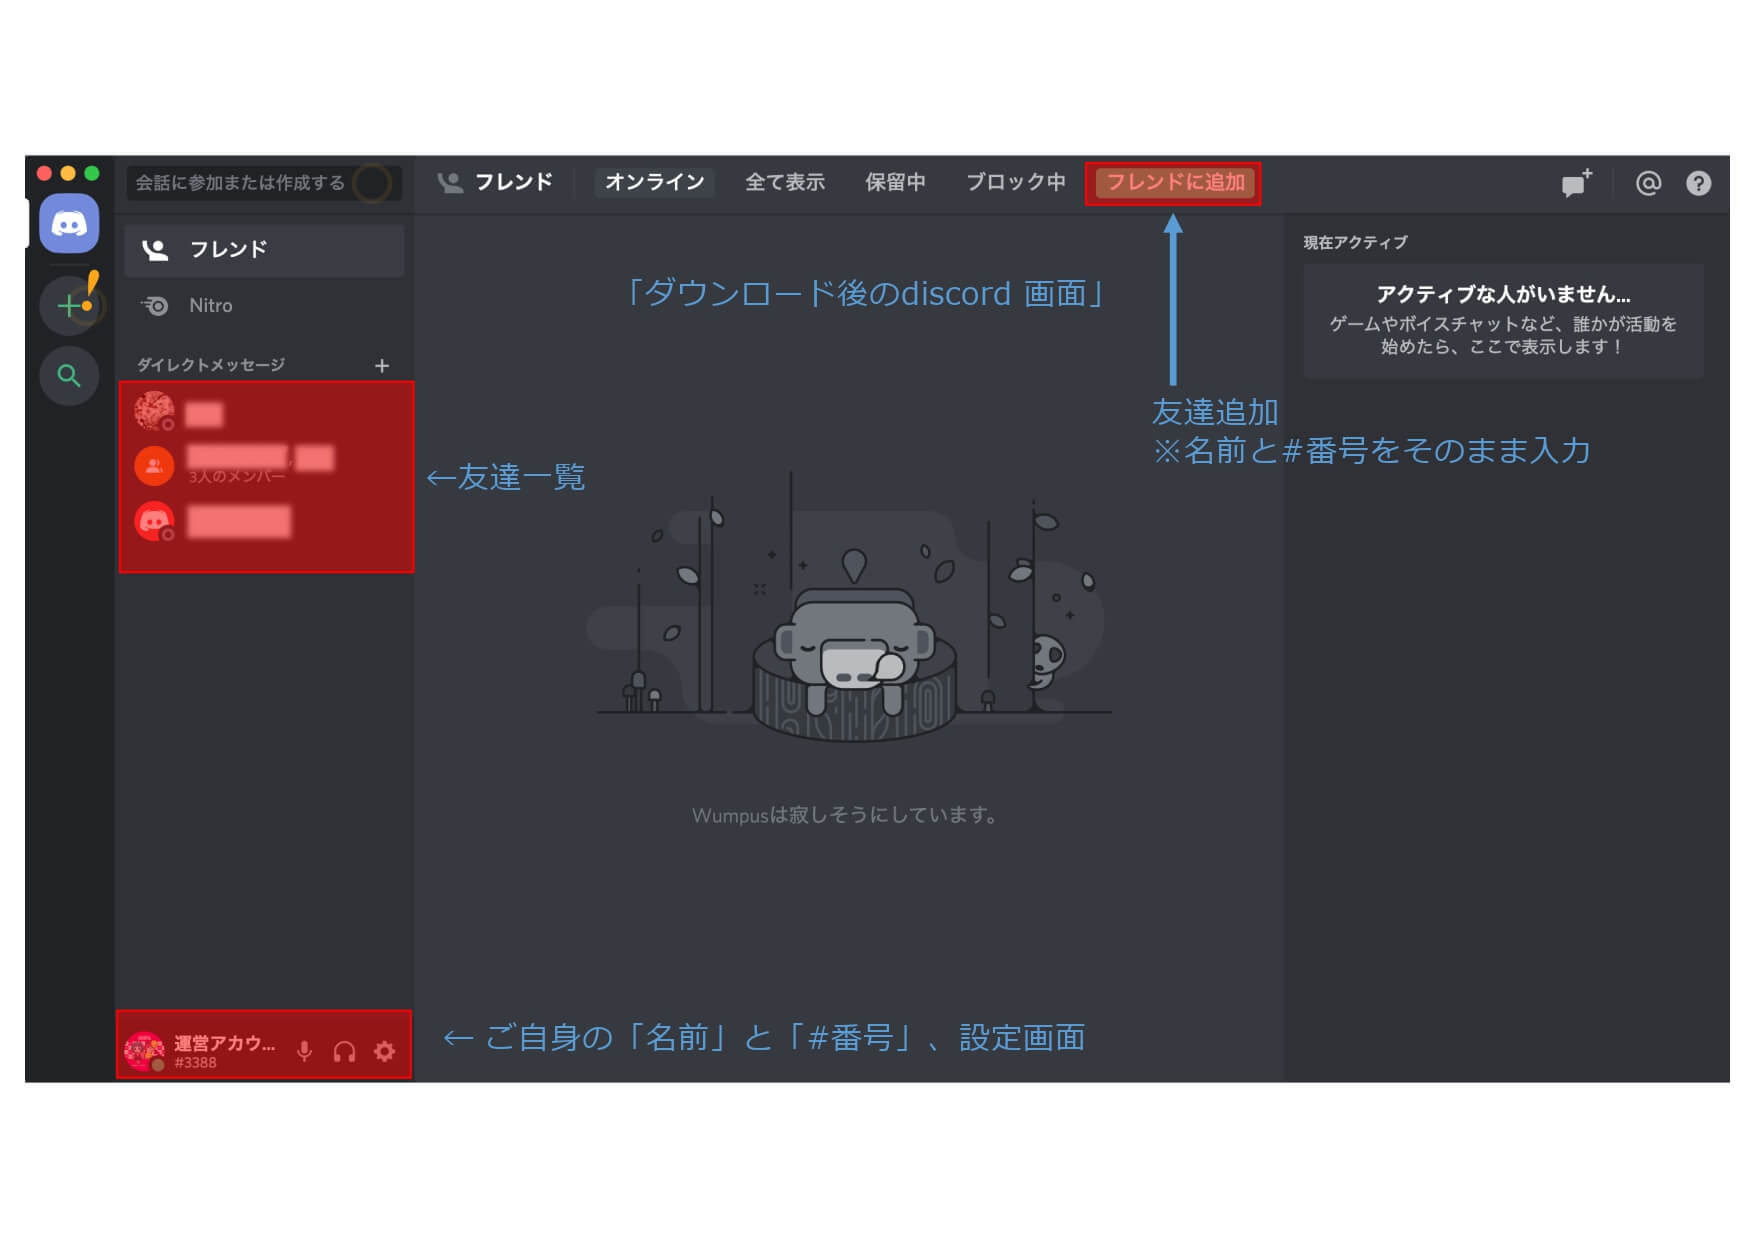The image size is (1755, 1240).
Task: Click the フレンドに追加 button
Action: [1175, 182]
